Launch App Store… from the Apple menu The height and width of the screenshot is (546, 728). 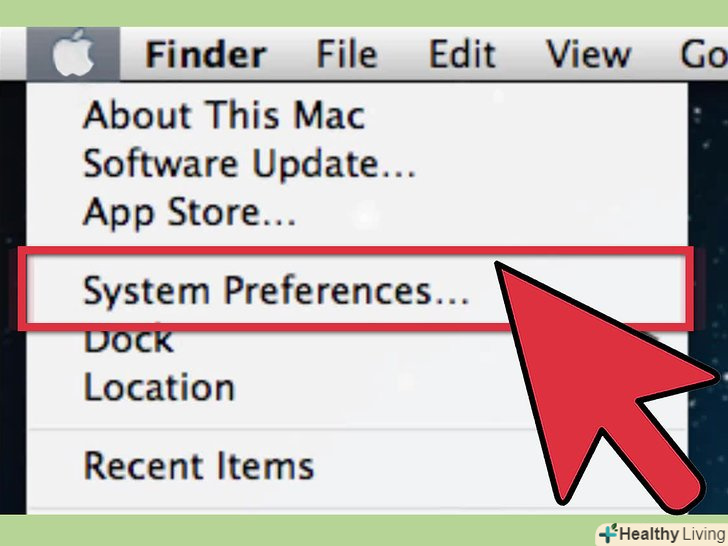click(189, 212)
